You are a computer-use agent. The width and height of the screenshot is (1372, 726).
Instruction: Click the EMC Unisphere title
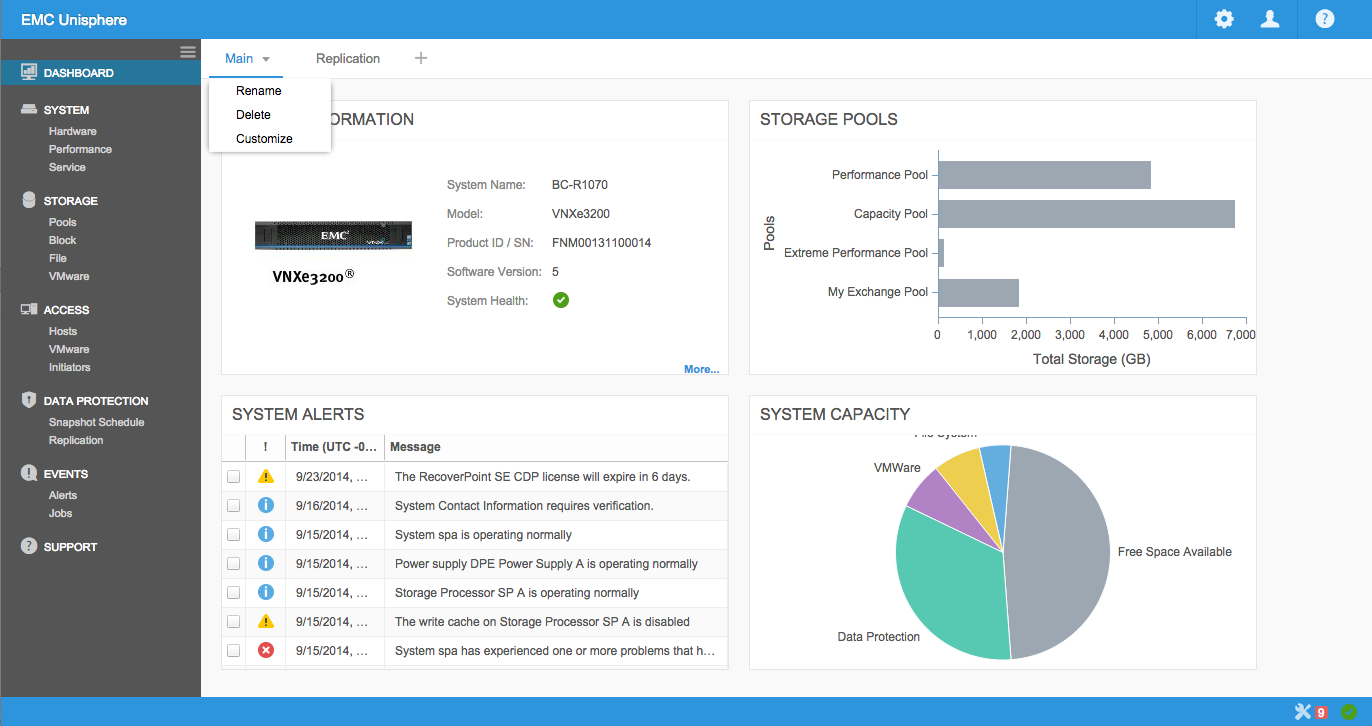(x=74, y=19)
